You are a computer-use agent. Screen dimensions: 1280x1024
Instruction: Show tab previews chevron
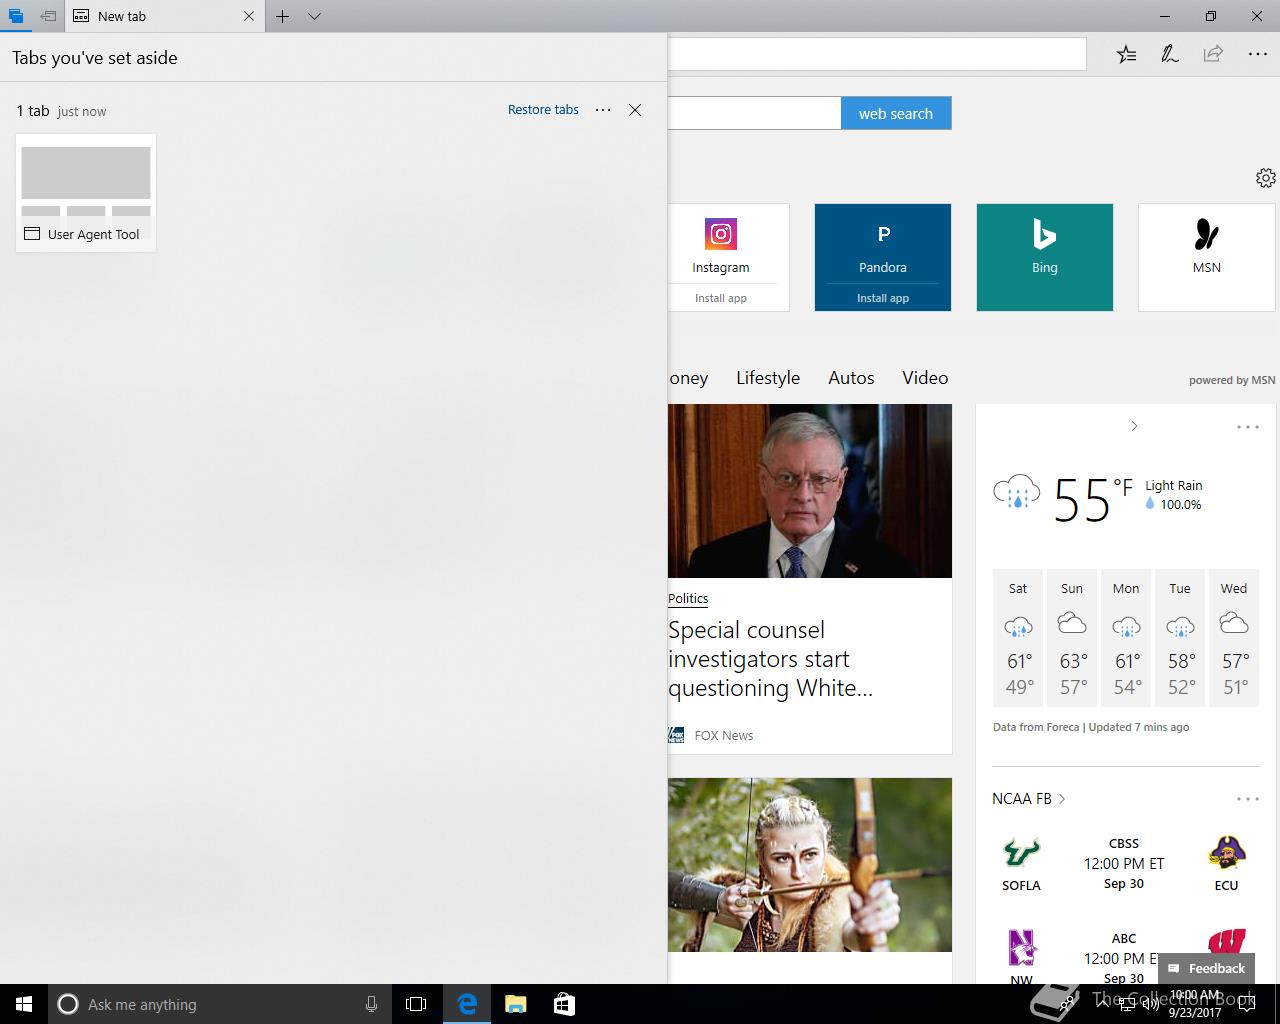click(x=314, y=16)
